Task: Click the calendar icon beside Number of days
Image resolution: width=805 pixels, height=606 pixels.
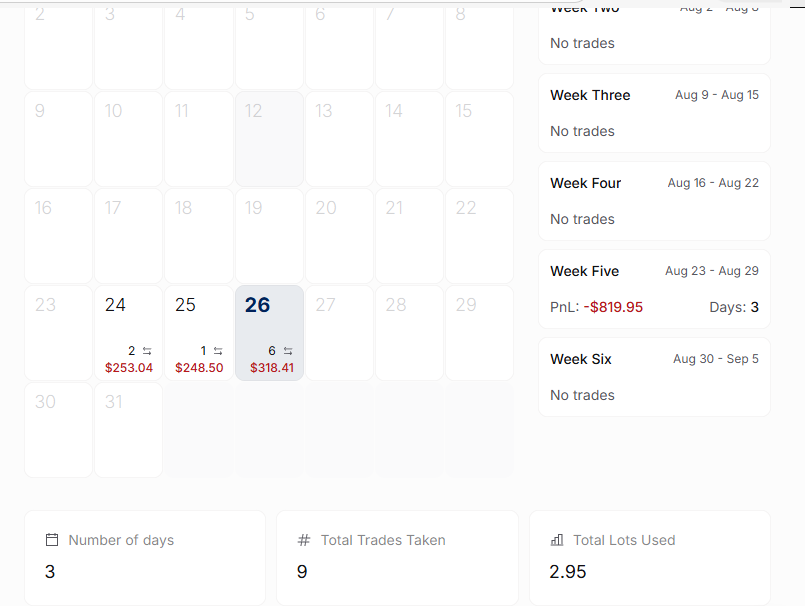Action: coord(52,540)
